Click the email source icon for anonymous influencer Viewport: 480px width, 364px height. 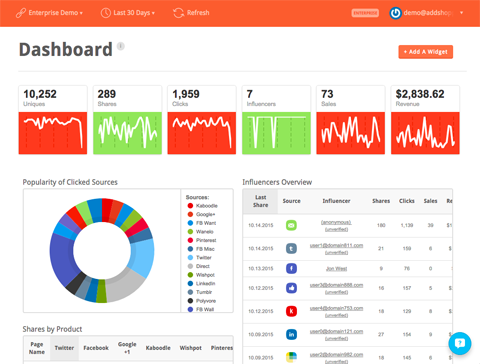tap(291, 225)
